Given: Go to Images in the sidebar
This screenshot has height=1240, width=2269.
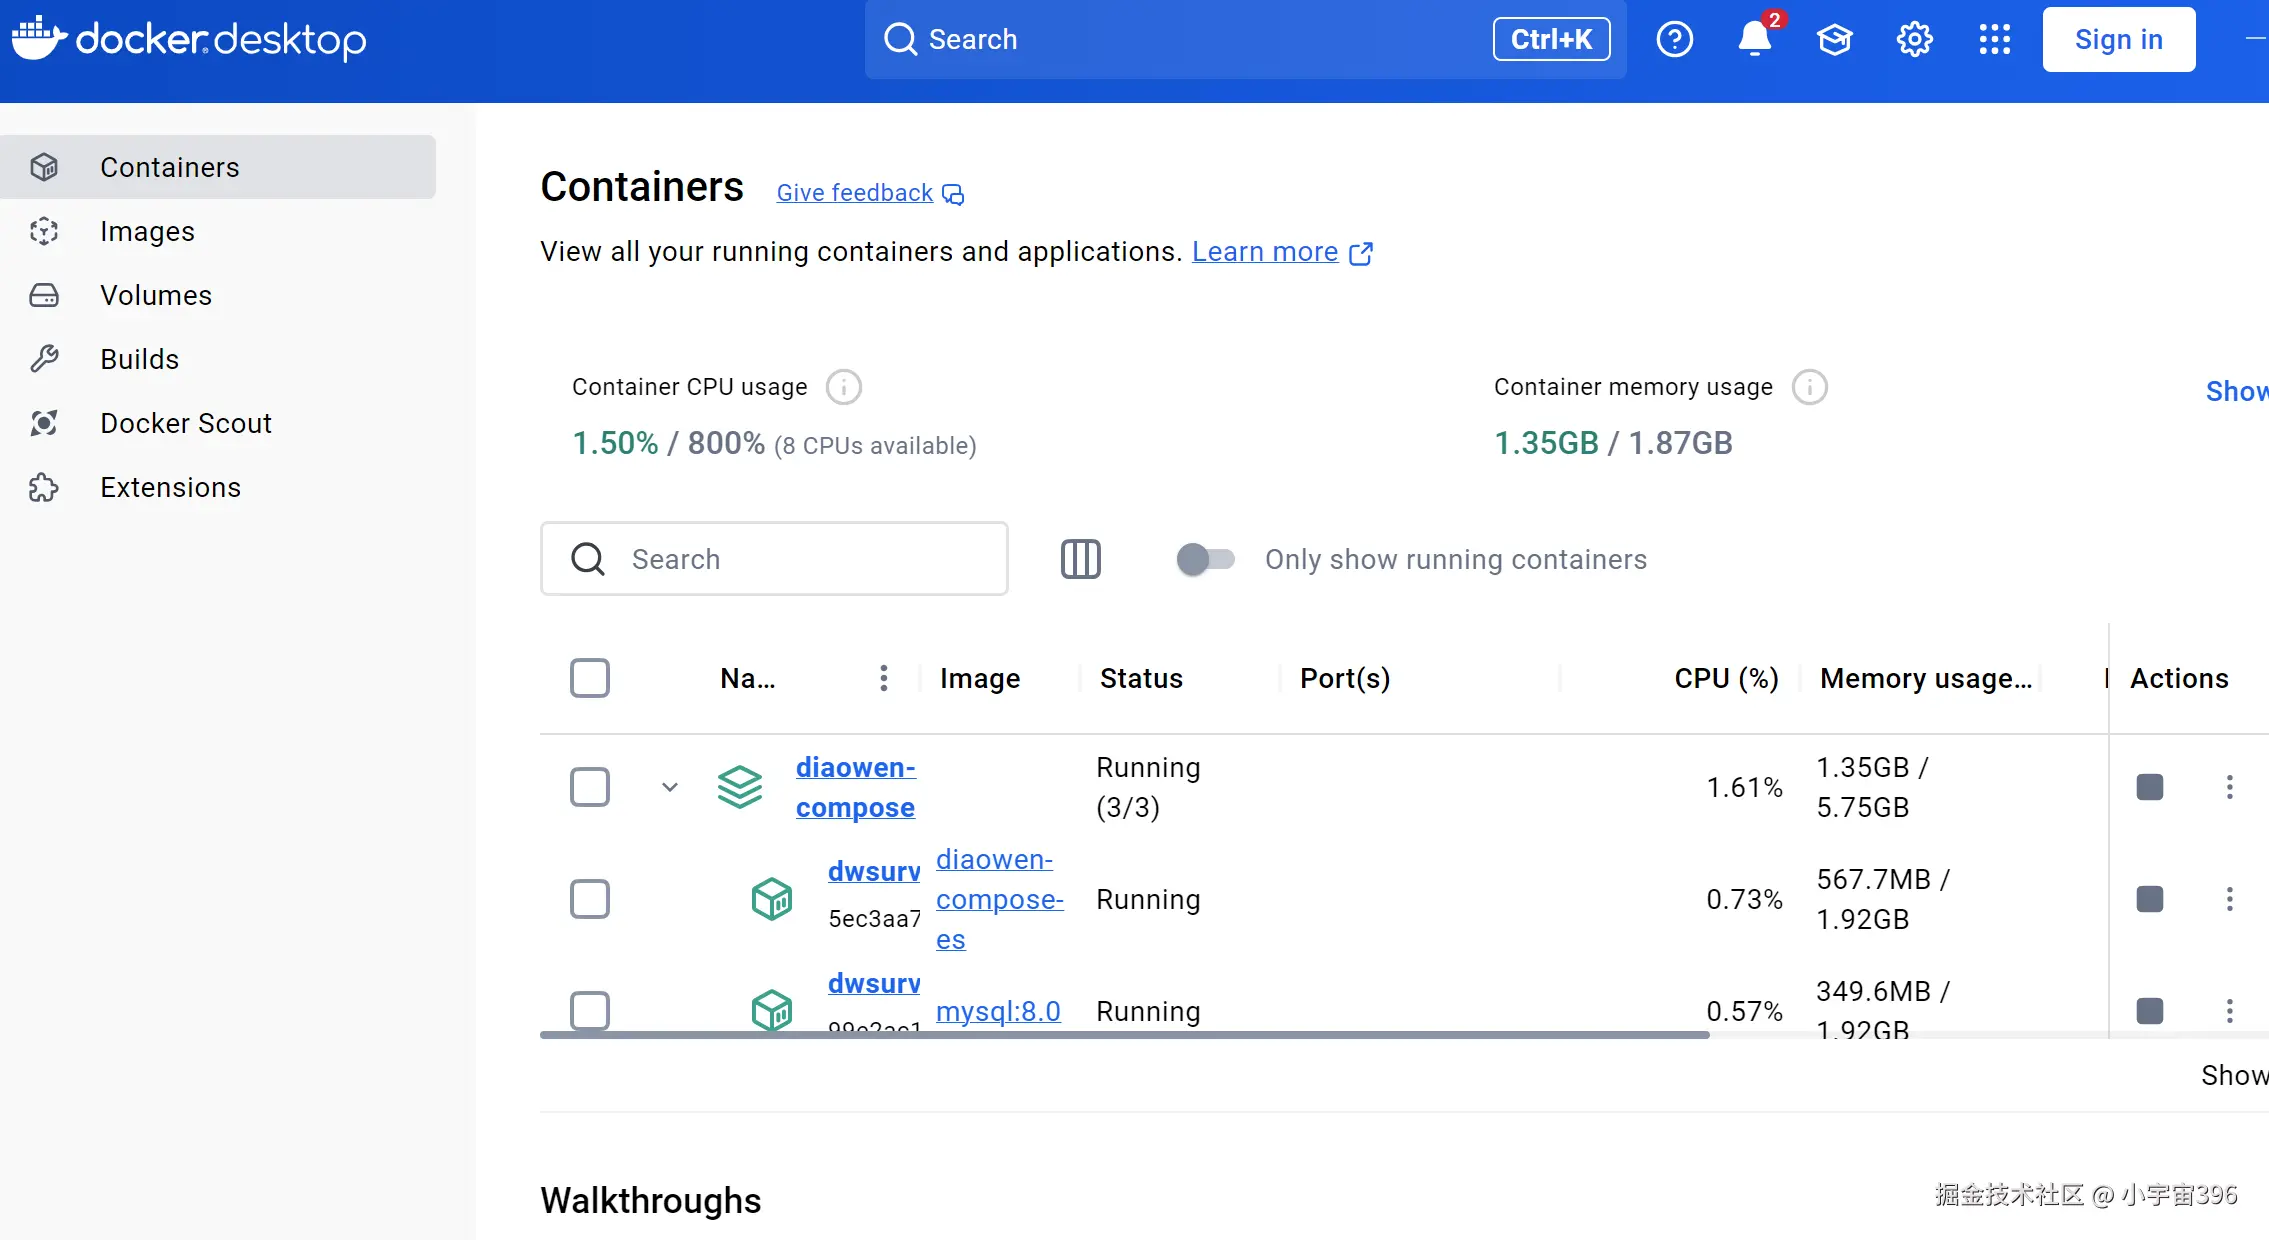Looking at the screenshot, I should click(x=147, y=231).
